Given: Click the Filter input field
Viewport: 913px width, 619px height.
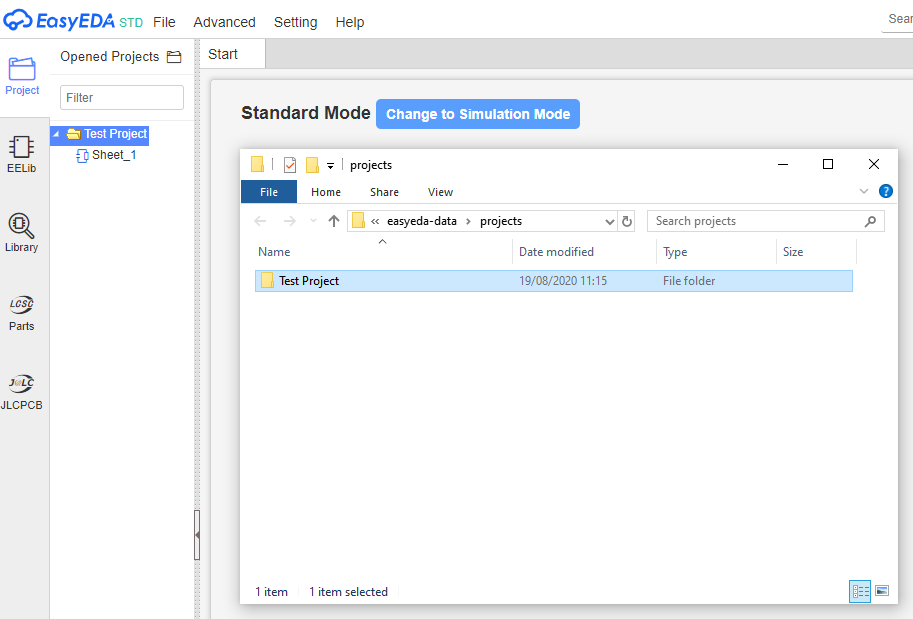Looking at the screenshot, I should (x=122, y=97).
